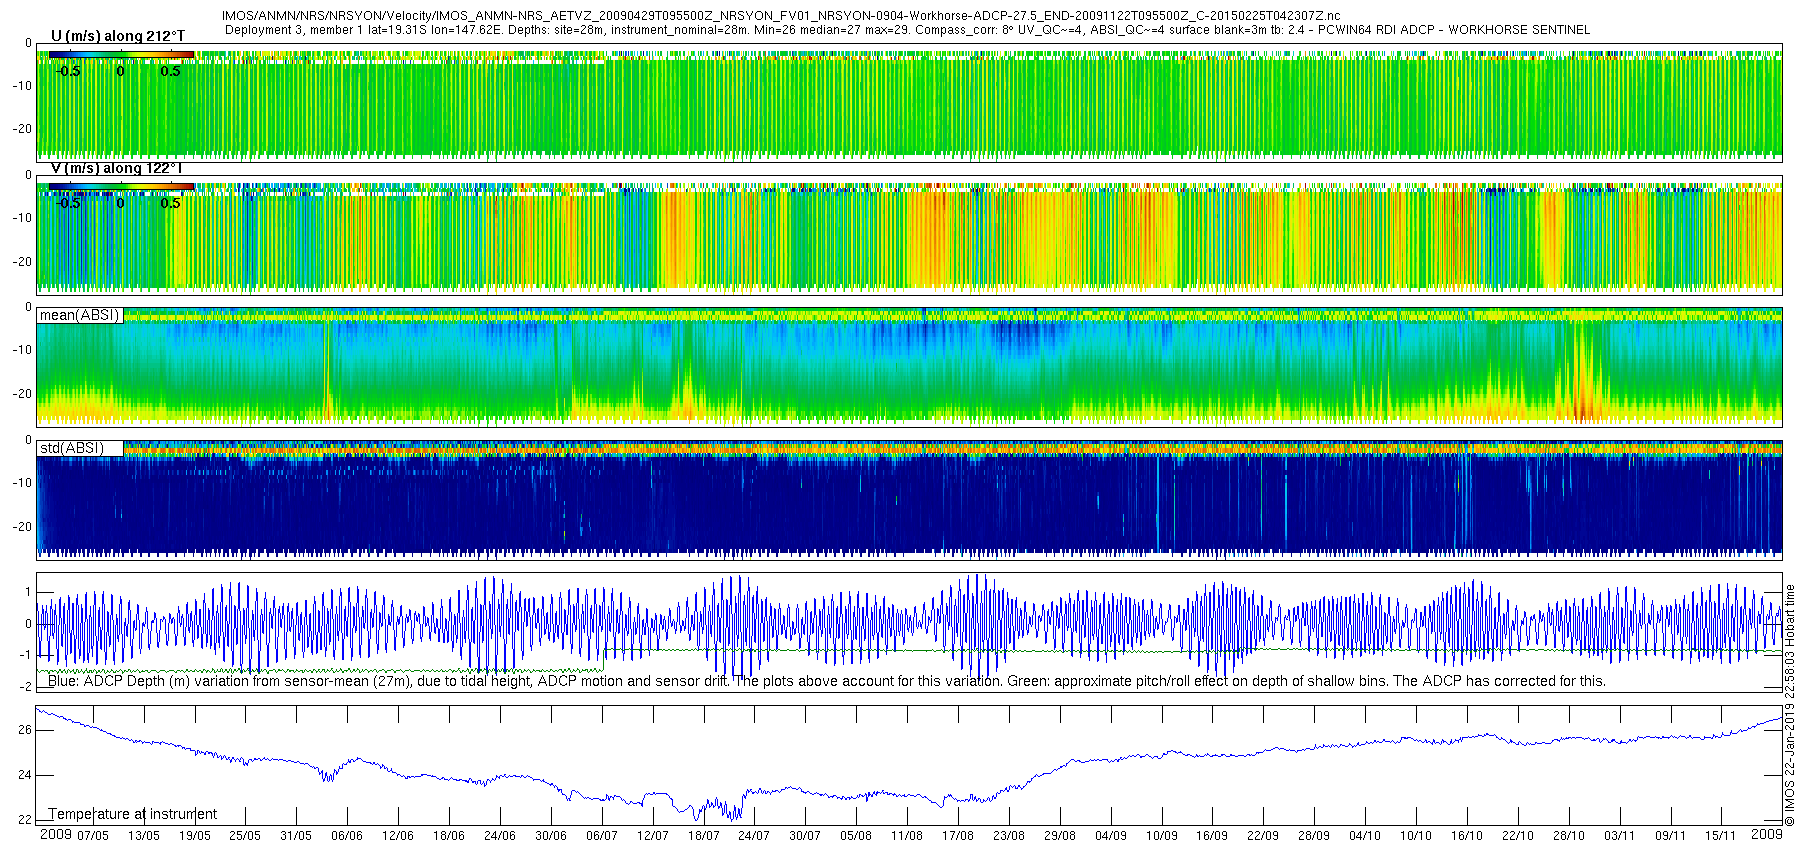Viewport: 1800px width, 850px height.
Task: Click the 26 temperature axis tick label
Action: point(25,730)
